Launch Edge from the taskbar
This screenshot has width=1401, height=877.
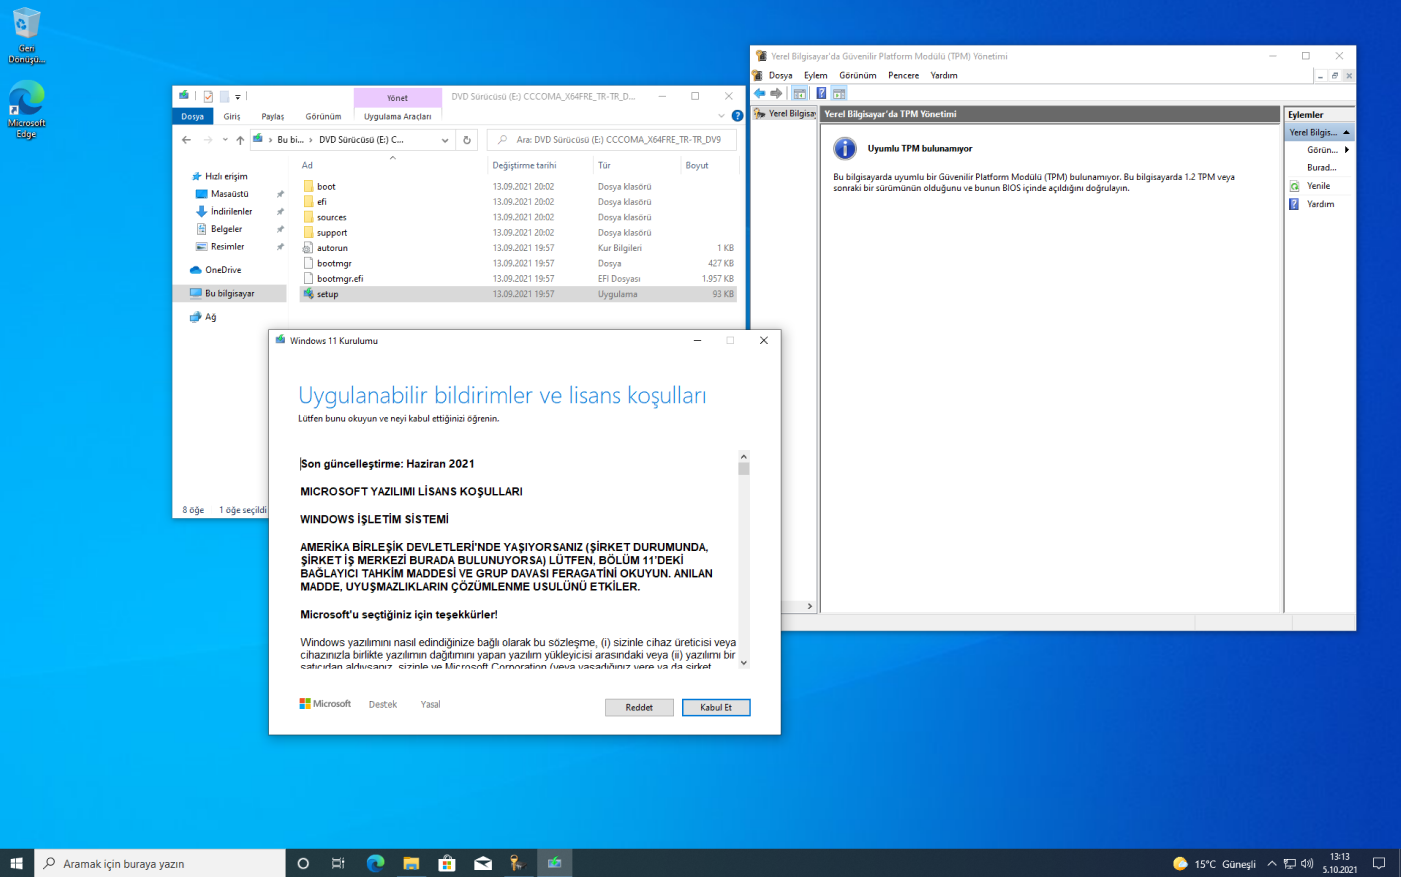[375, 863]
